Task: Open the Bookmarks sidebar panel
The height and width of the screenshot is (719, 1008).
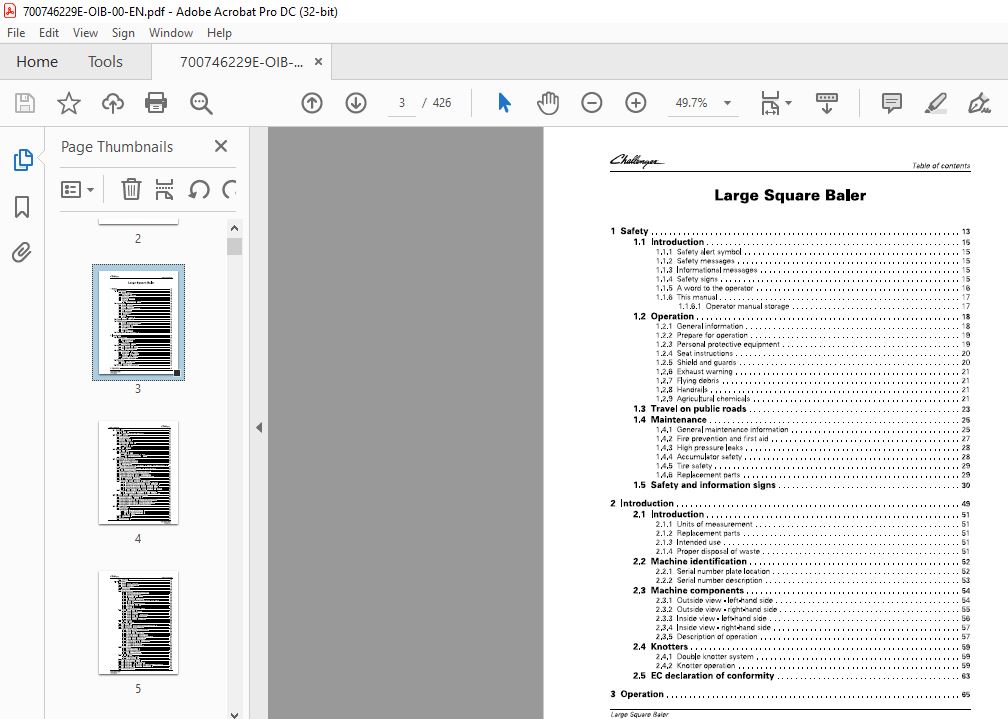Action: tap(22, 207)
